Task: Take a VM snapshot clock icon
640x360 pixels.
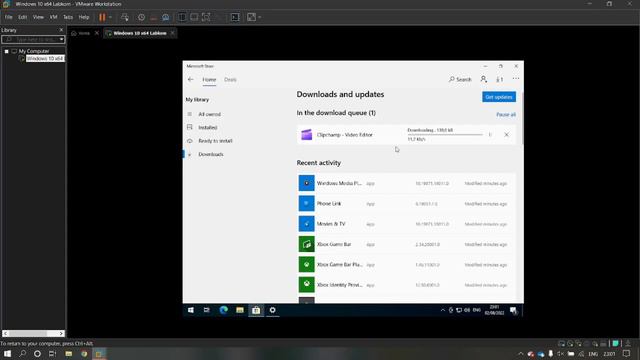Action: click(x=141, y=17)
